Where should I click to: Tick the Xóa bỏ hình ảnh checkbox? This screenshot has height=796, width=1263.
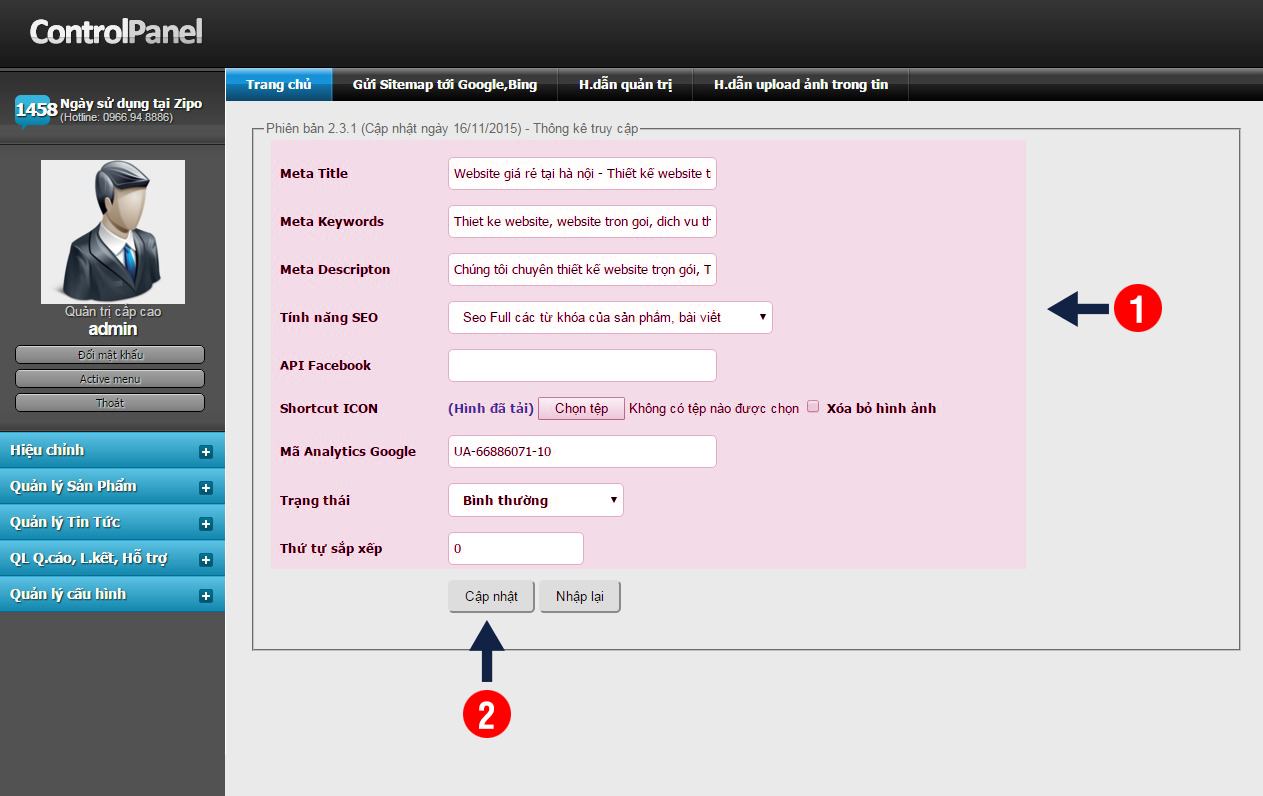(813, 407)
